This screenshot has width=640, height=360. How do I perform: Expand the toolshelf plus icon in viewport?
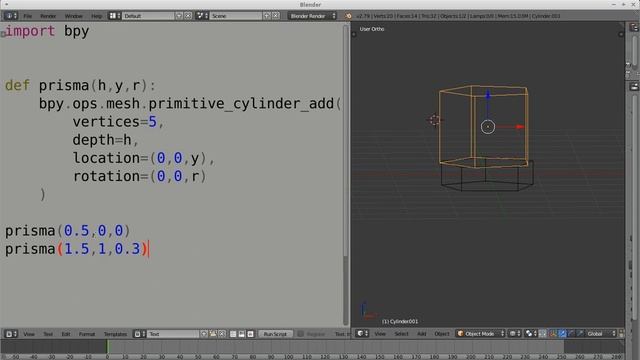pyautogui.click(x=354, y=35)
